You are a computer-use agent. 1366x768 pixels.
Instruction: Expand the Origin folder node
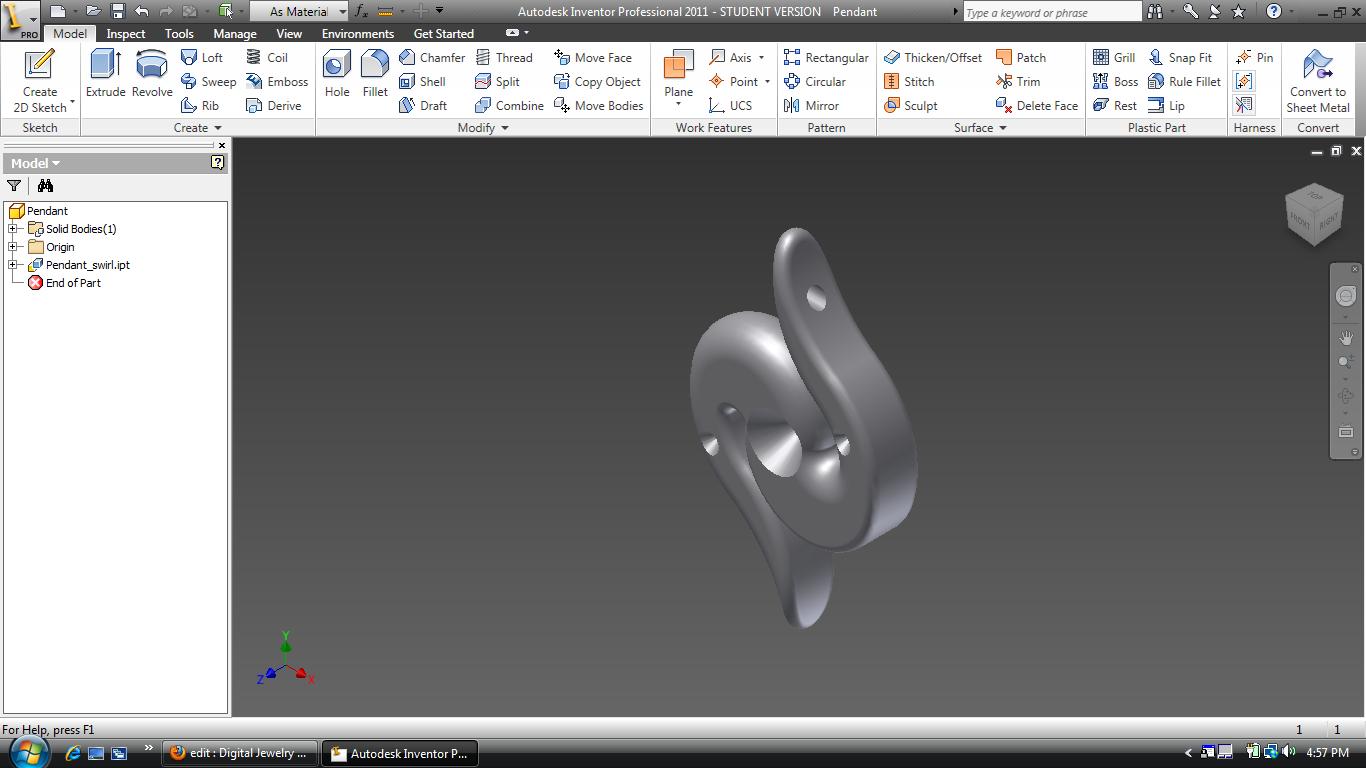(x=13, y=247)
